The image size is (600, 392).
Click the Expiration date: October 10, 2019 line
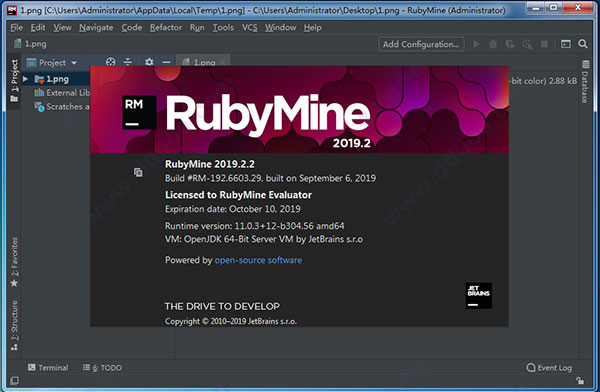233,209
